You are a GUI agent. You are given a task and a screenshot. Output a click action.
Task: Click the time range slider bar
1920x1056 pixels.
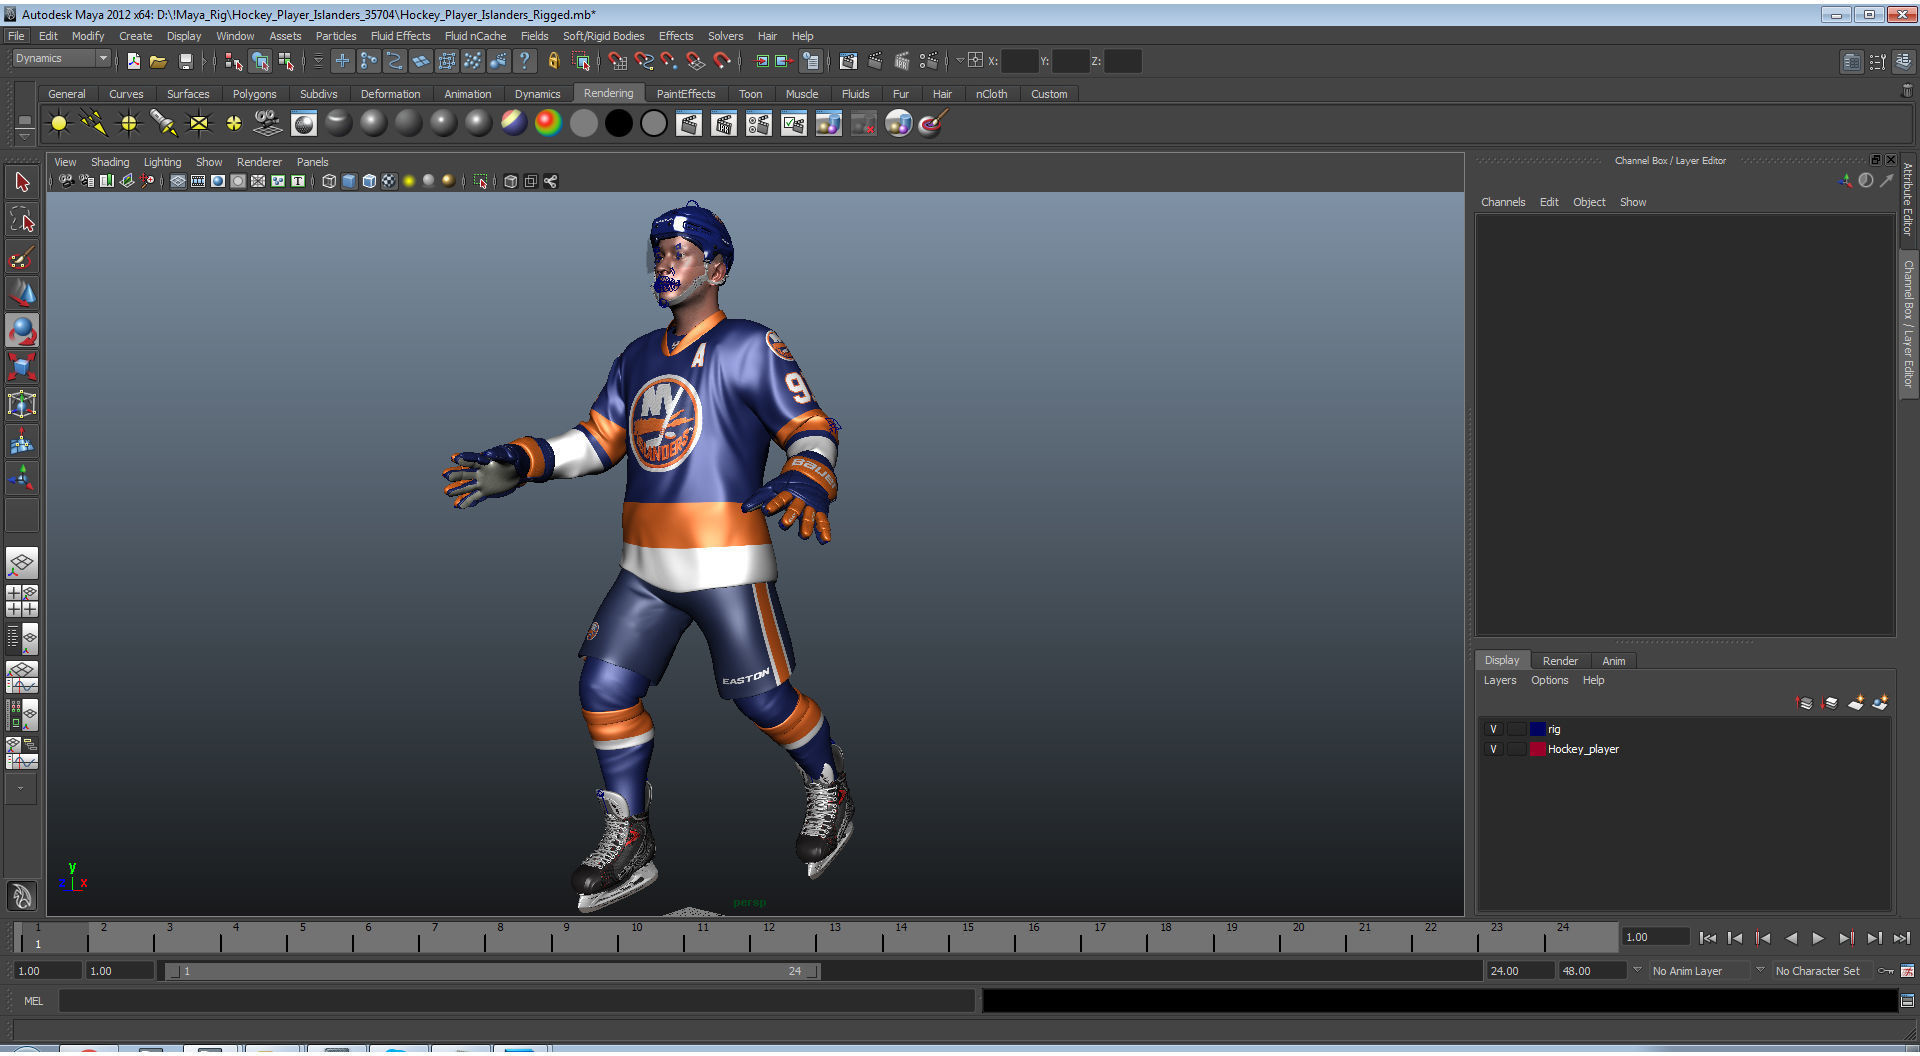click(x=494, y=971)
